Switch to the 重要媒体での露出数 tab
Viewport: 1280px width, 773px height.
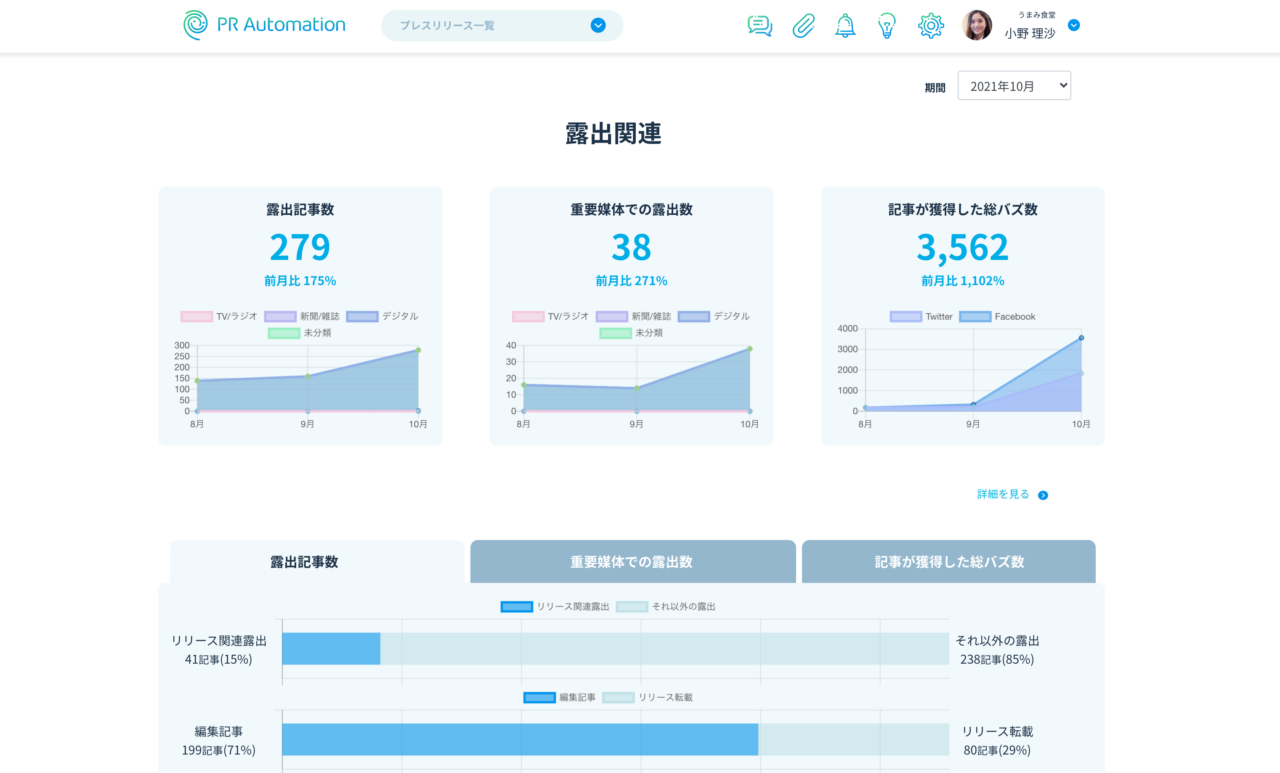pos(632,562)
